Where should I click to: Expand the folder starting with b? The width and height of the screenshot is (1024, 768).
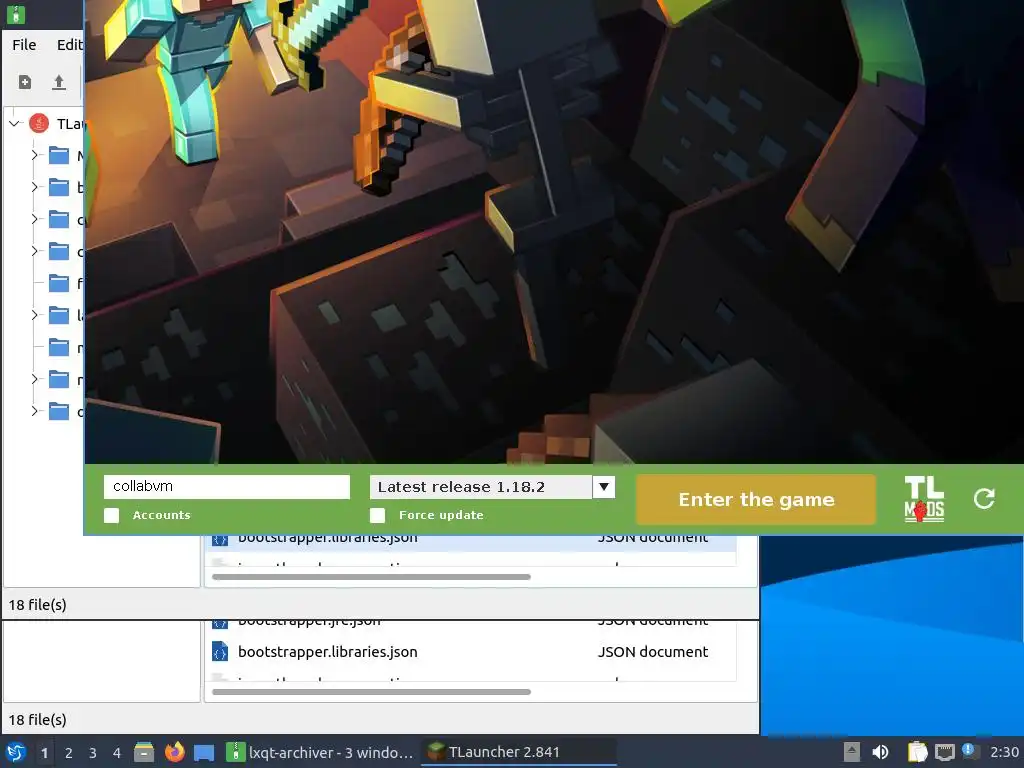pyautogui.click(x=35, y=187)
